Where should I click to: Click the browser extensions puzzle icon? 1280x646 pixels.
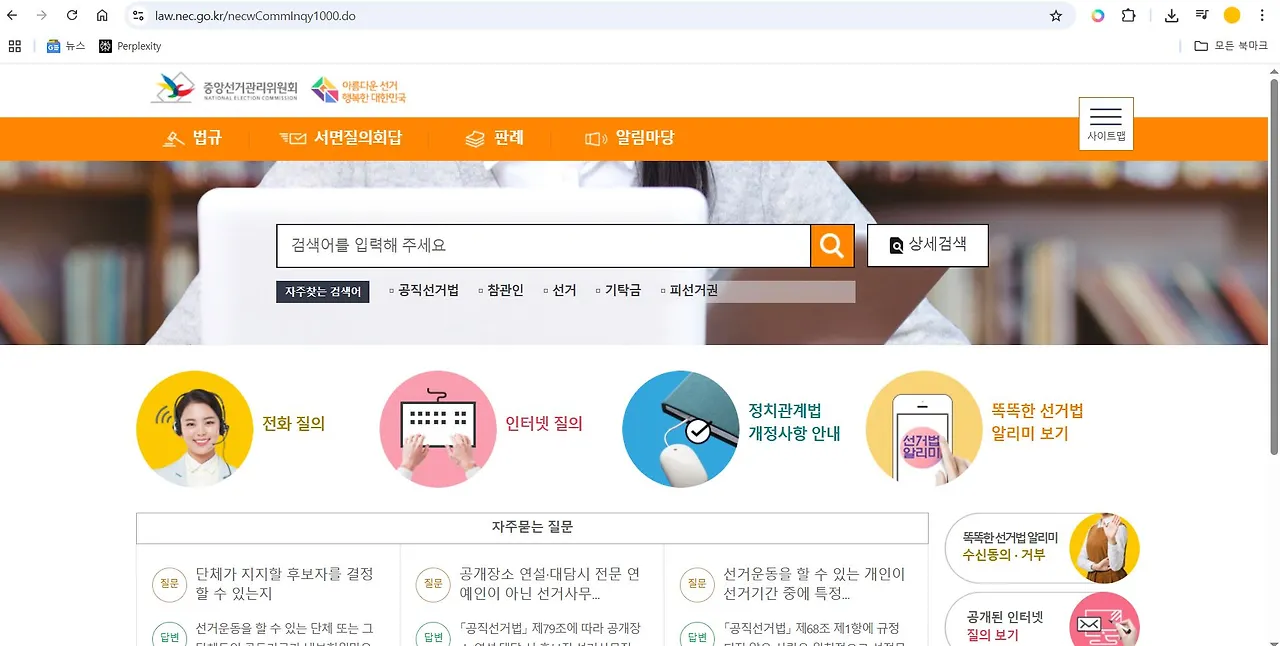point(1128,15)
